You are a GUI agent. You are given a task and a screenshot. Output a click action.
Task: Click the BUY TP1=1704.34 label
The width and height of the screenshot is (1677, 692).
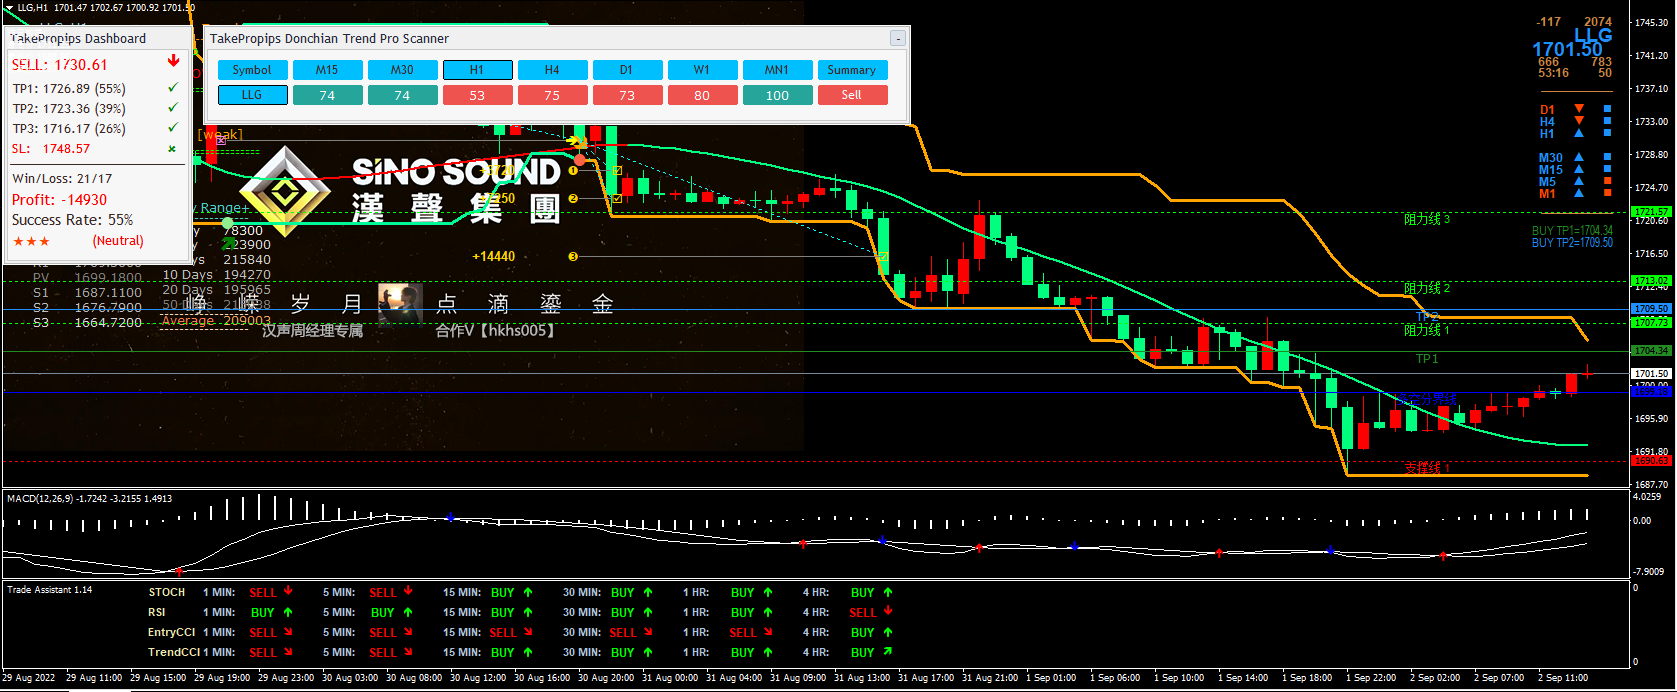click(1572, 231)
